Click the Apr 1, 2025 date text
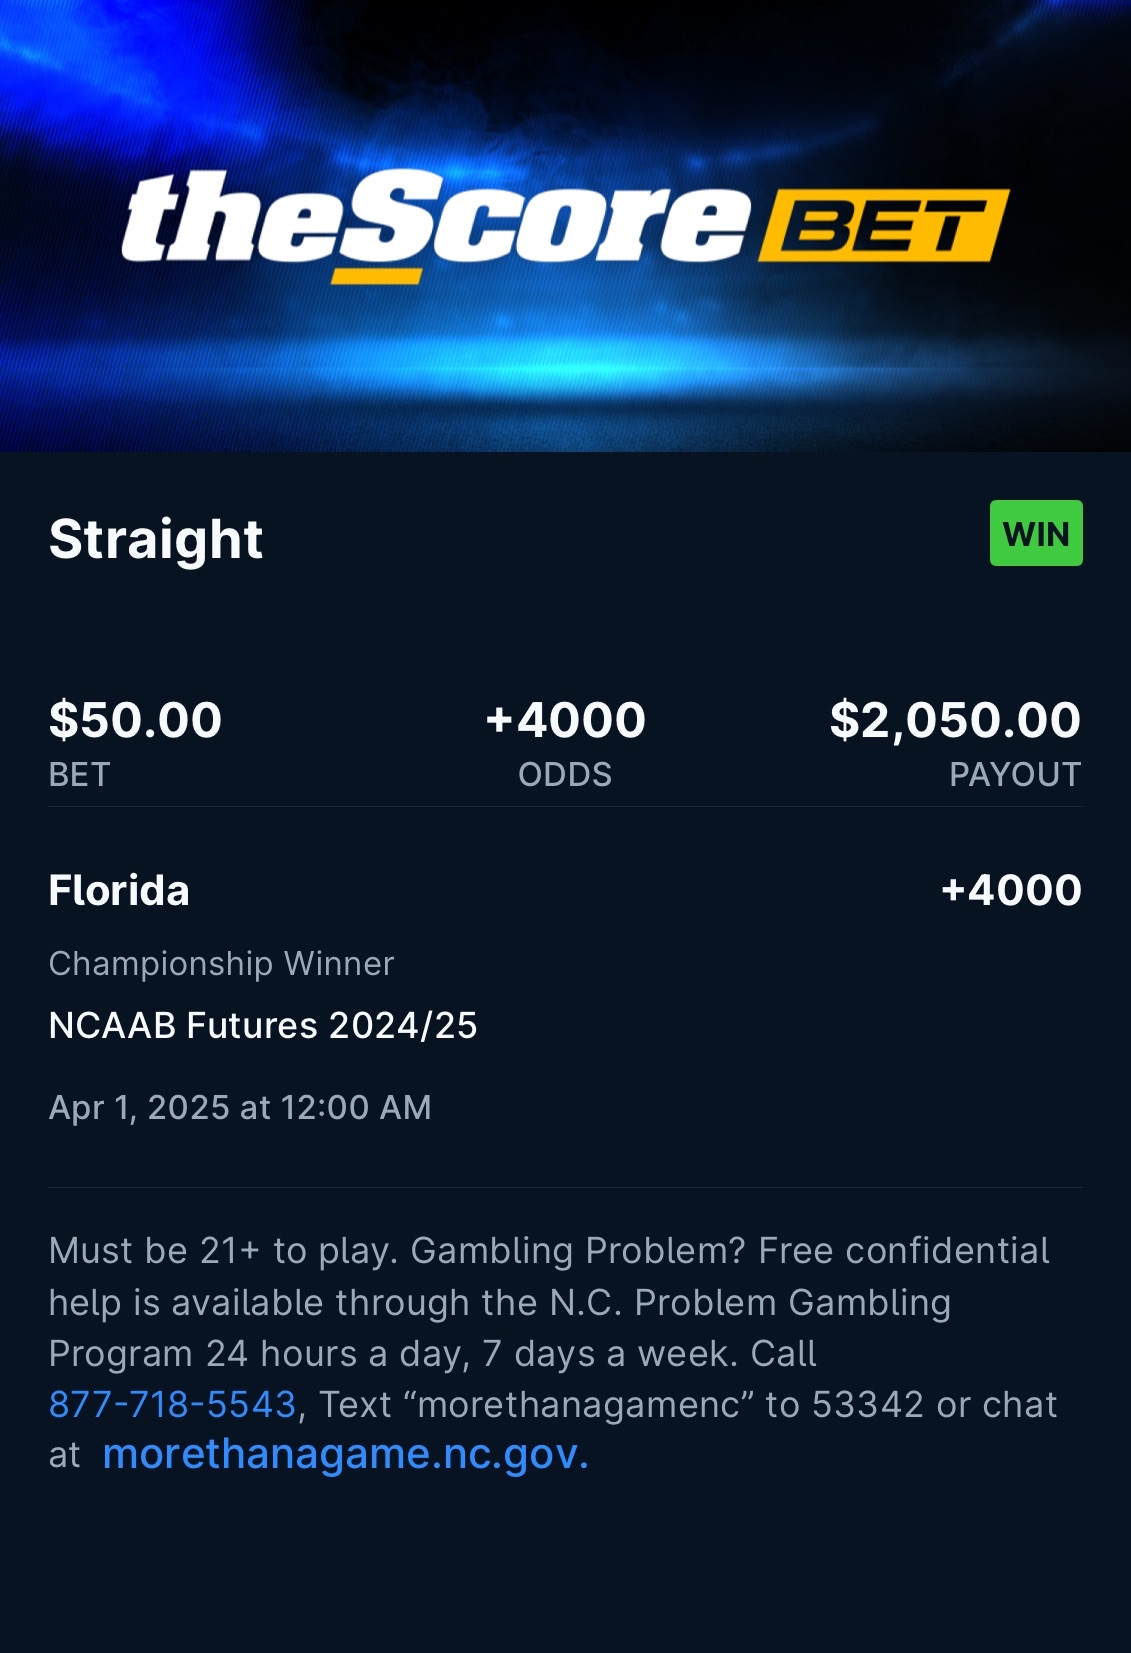 (240, 1108)
